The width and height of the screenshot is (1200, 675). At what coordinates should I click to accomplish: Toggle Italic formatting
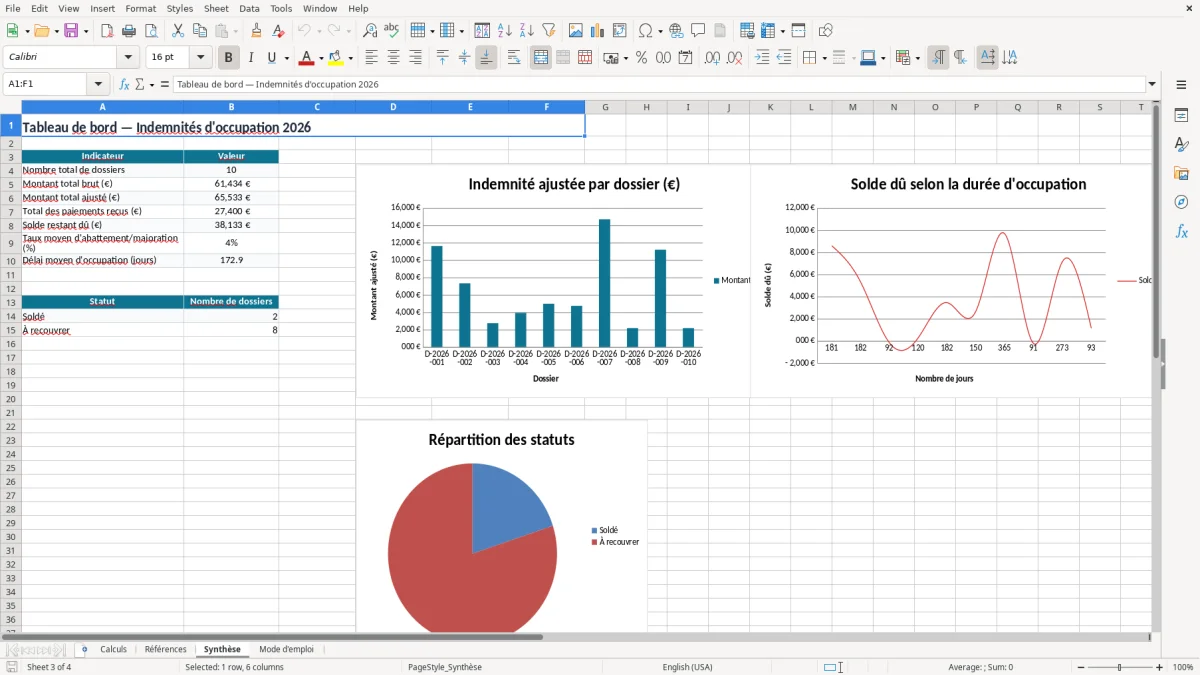[251, 58]
